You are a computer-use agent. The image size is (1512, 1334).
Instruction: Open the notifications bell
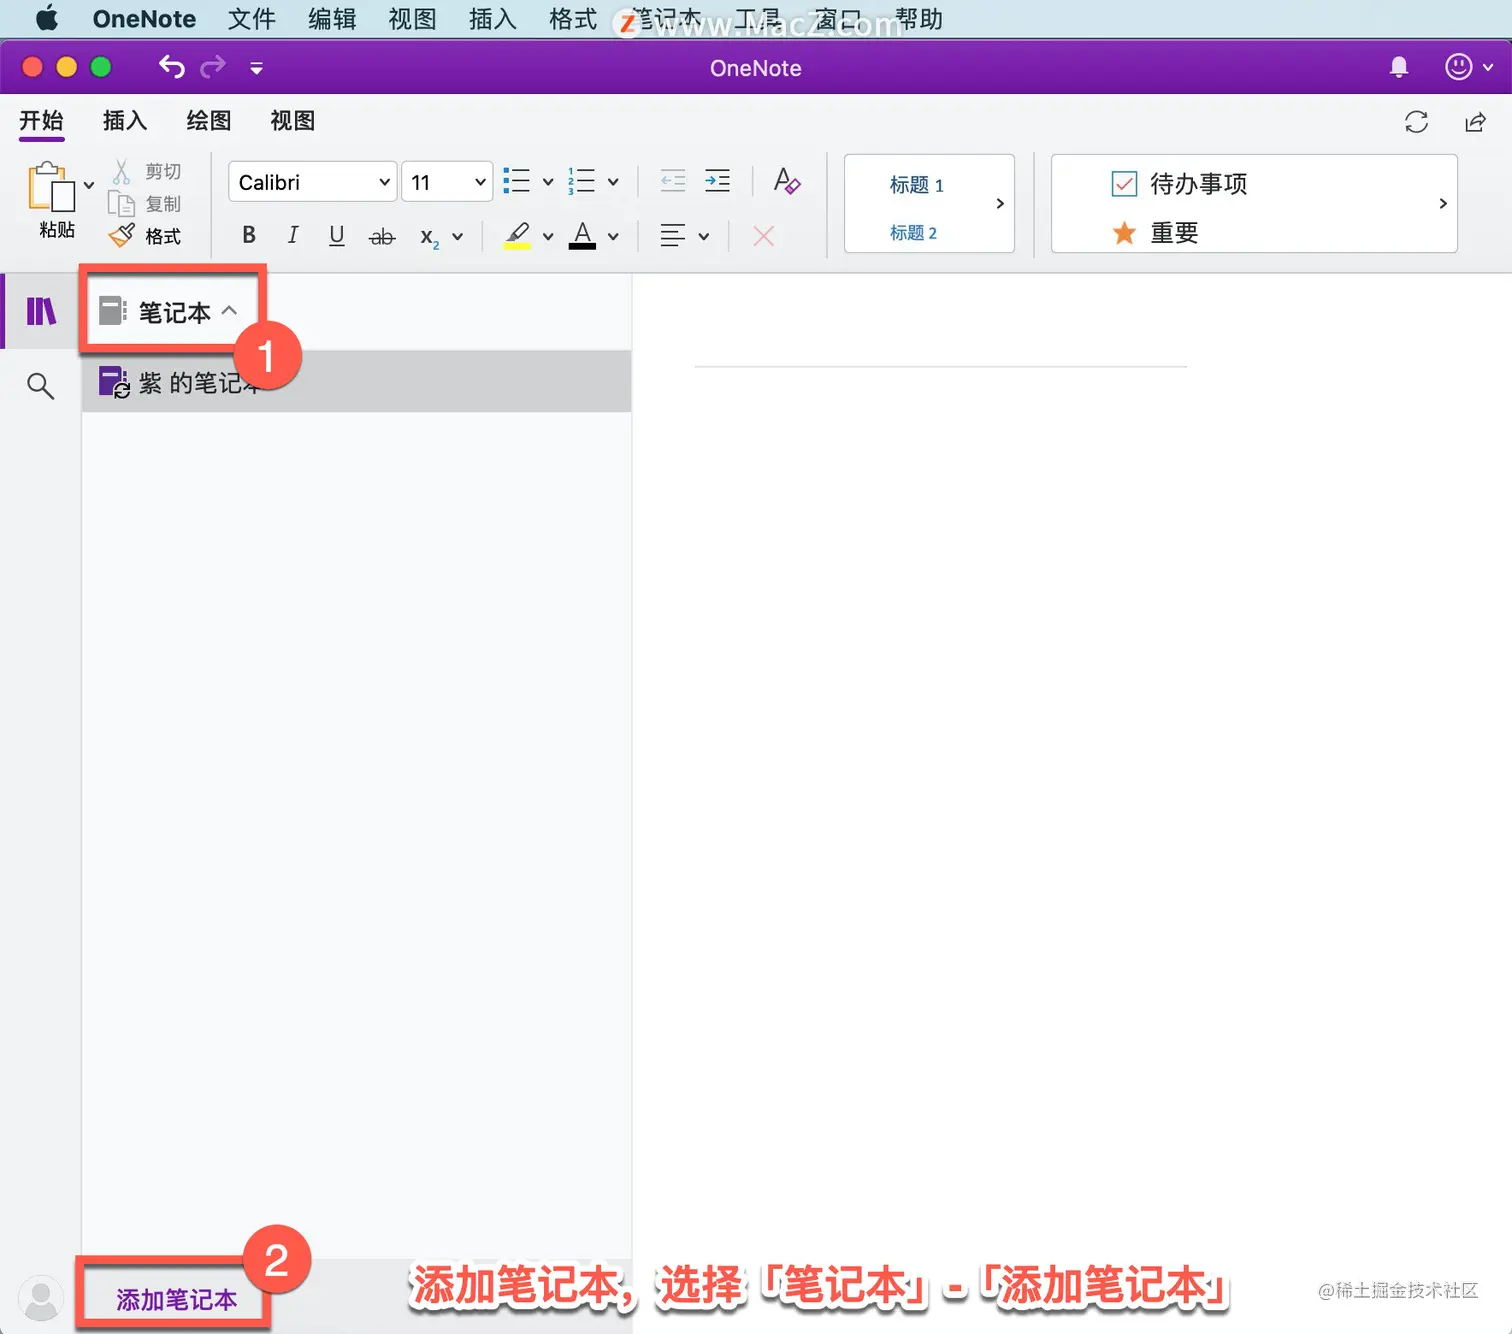click(x=1399, y=67)
